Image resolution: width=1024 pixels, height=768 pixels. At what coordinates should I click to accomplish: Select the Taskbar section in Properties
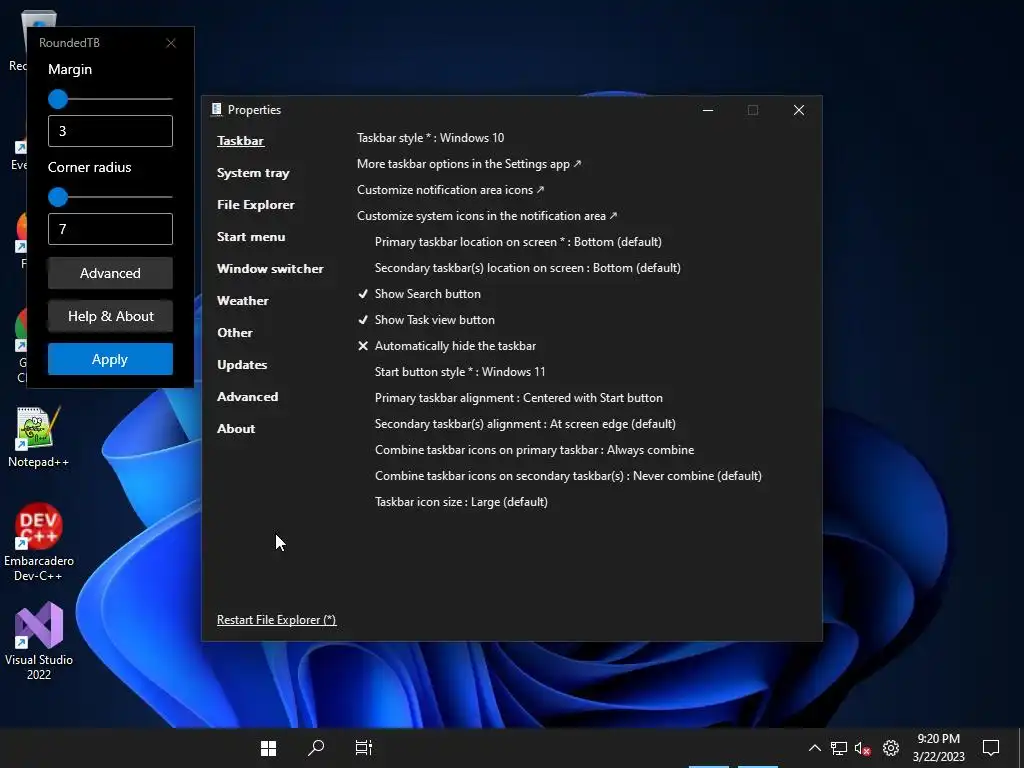pos(240,140)
